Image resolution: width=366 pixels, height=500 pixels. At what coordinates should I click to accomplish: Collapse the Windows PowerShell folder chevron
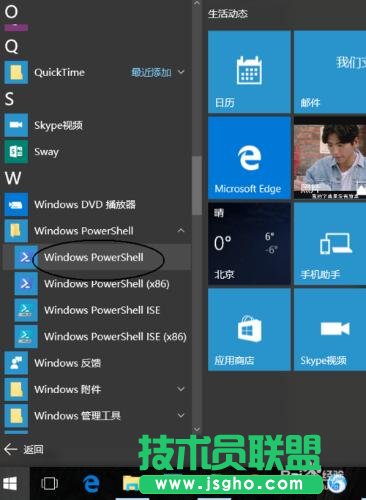(181, 230)
